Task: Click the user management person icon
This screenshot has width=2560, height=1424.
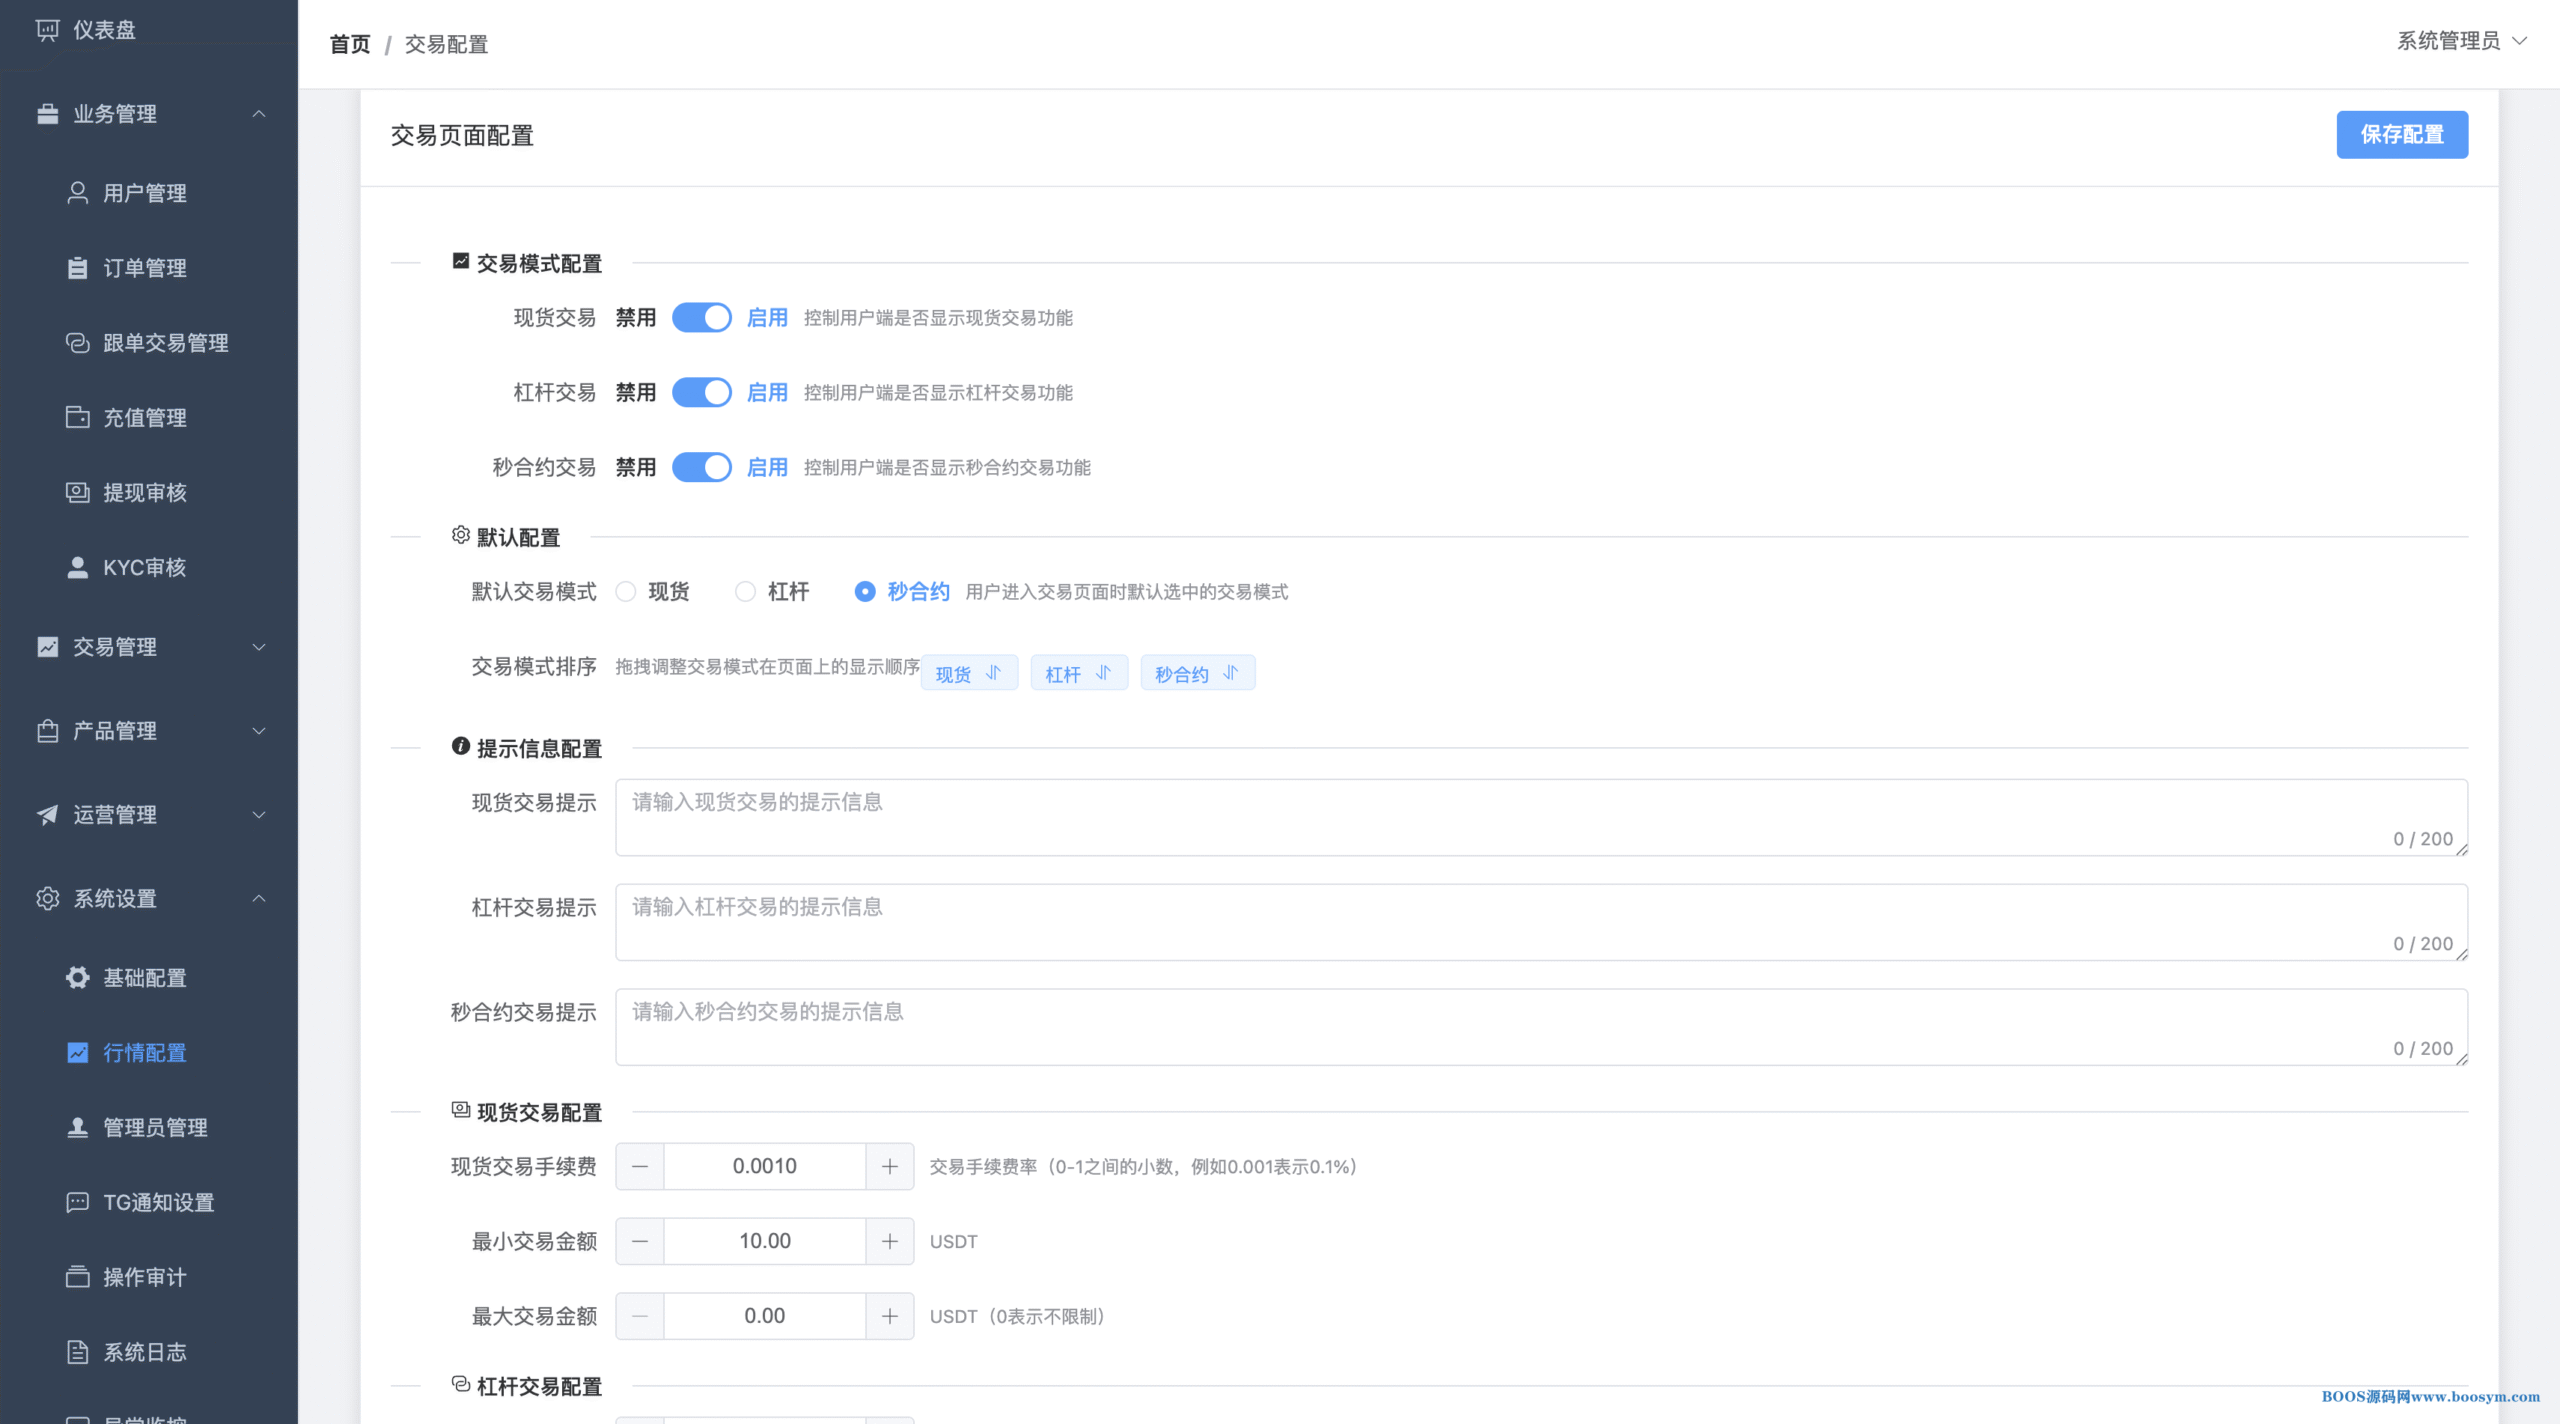Action: pyautogui.click(x=77, y=193)
